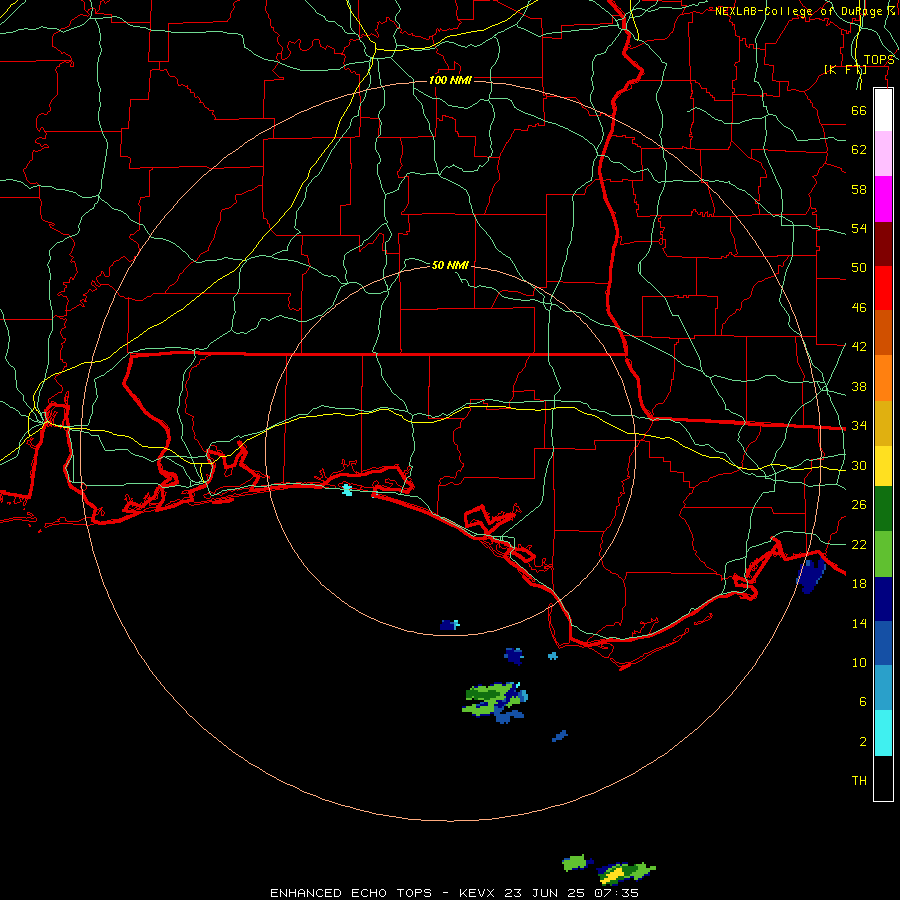Click the TOPS legend title
Image resolution: width=900 pixels, height=900 pixels.
(x=879, y=60)
